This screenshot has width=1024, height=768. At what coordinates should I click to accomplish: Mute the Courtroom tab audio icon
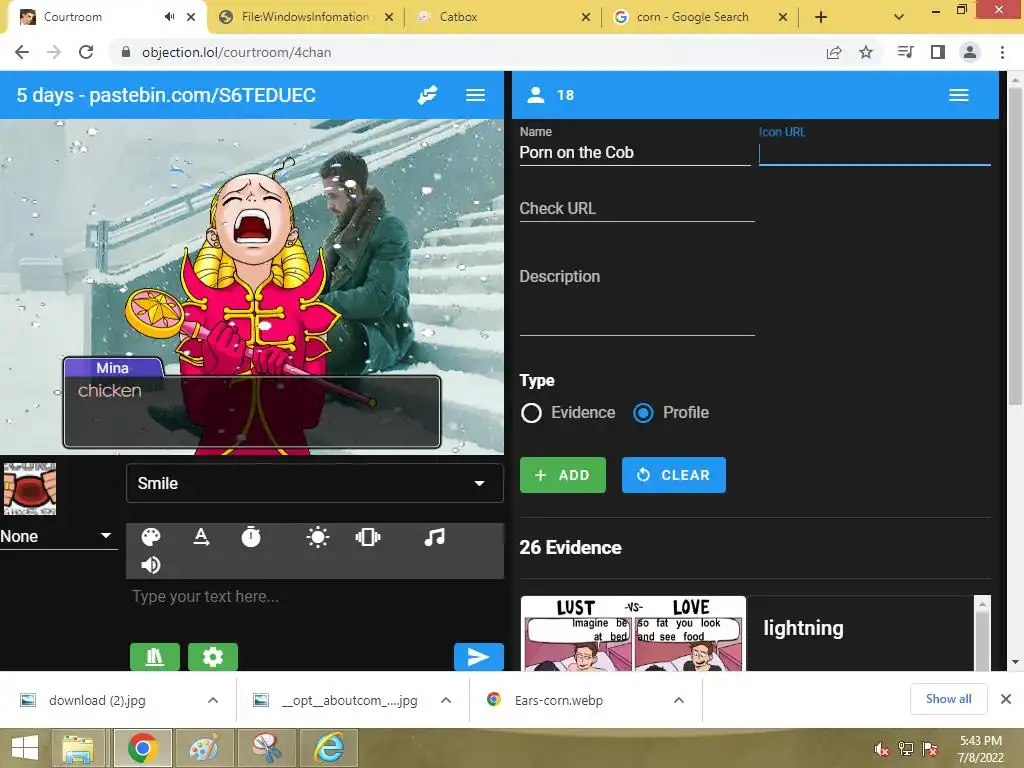point(170,17)
